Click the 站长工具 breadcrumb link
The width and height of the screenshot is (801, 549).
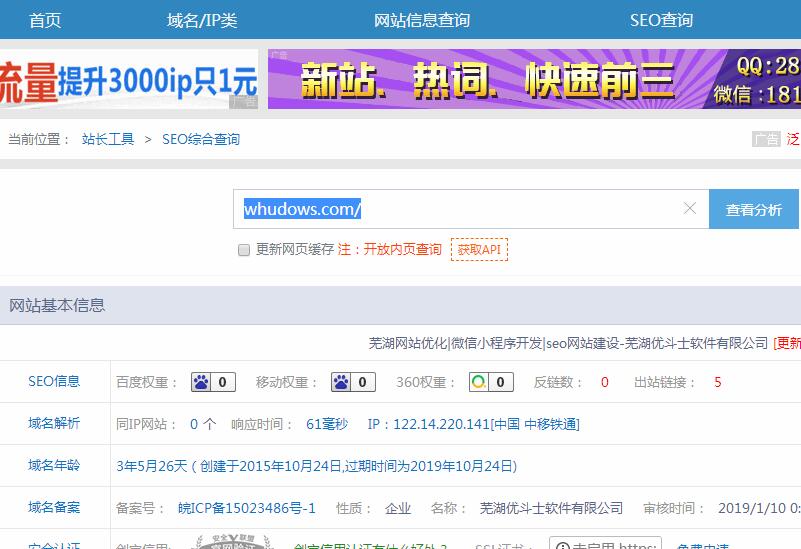[x=108, y=139]
